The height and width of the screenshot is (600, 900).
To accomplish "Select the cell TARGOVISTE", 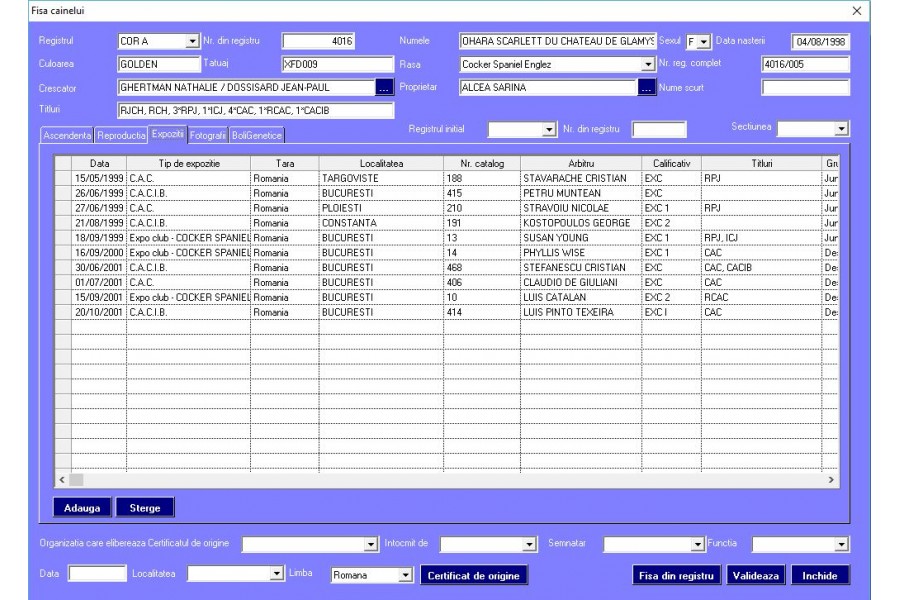I will [381, 179].
